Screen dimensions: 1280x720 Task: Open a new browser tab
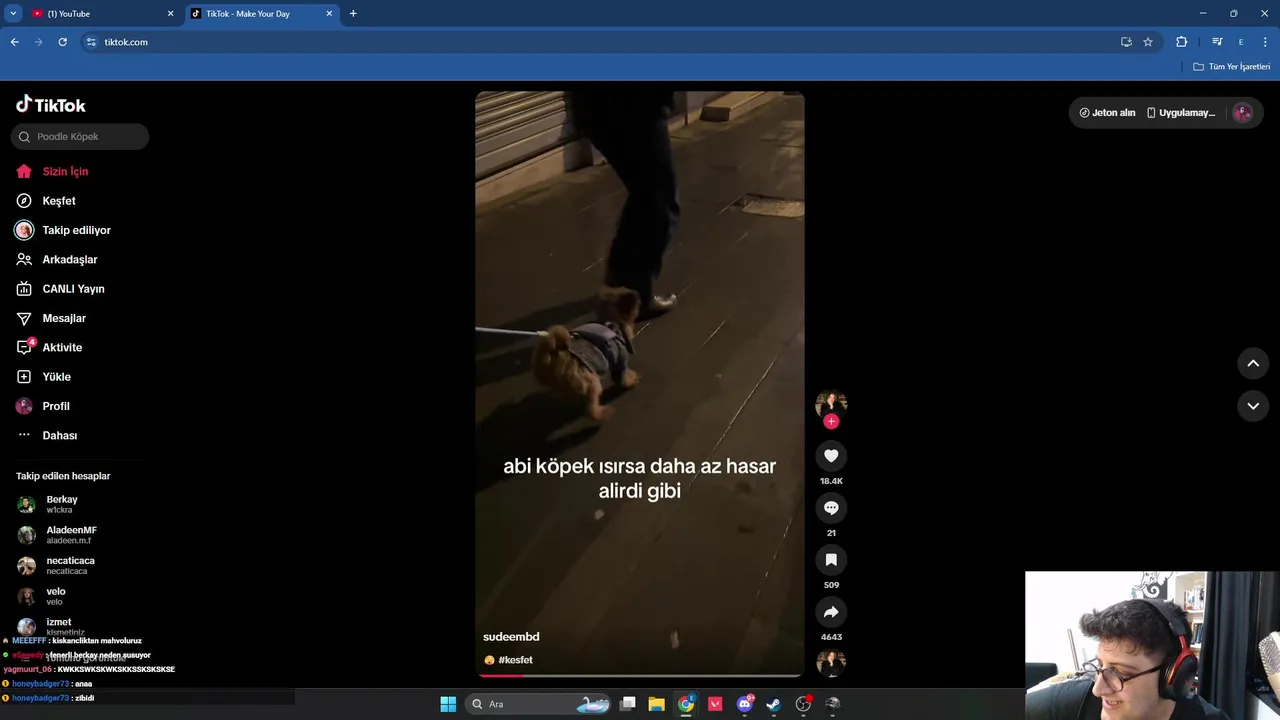click(x=353, y=14)
